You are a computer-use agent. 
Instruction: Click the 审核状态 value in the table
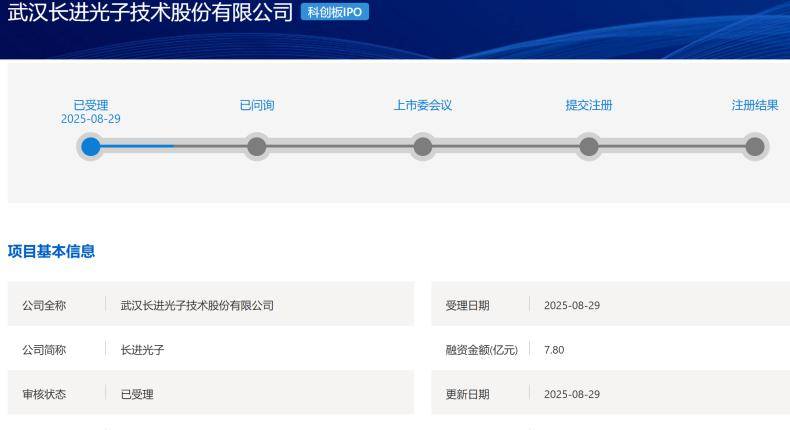pos(137,394)
